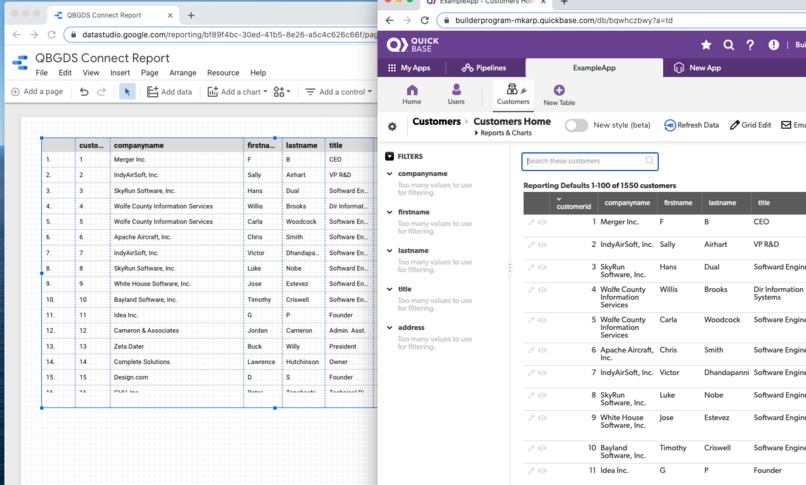Collapse the title filter

coord(390,289)
